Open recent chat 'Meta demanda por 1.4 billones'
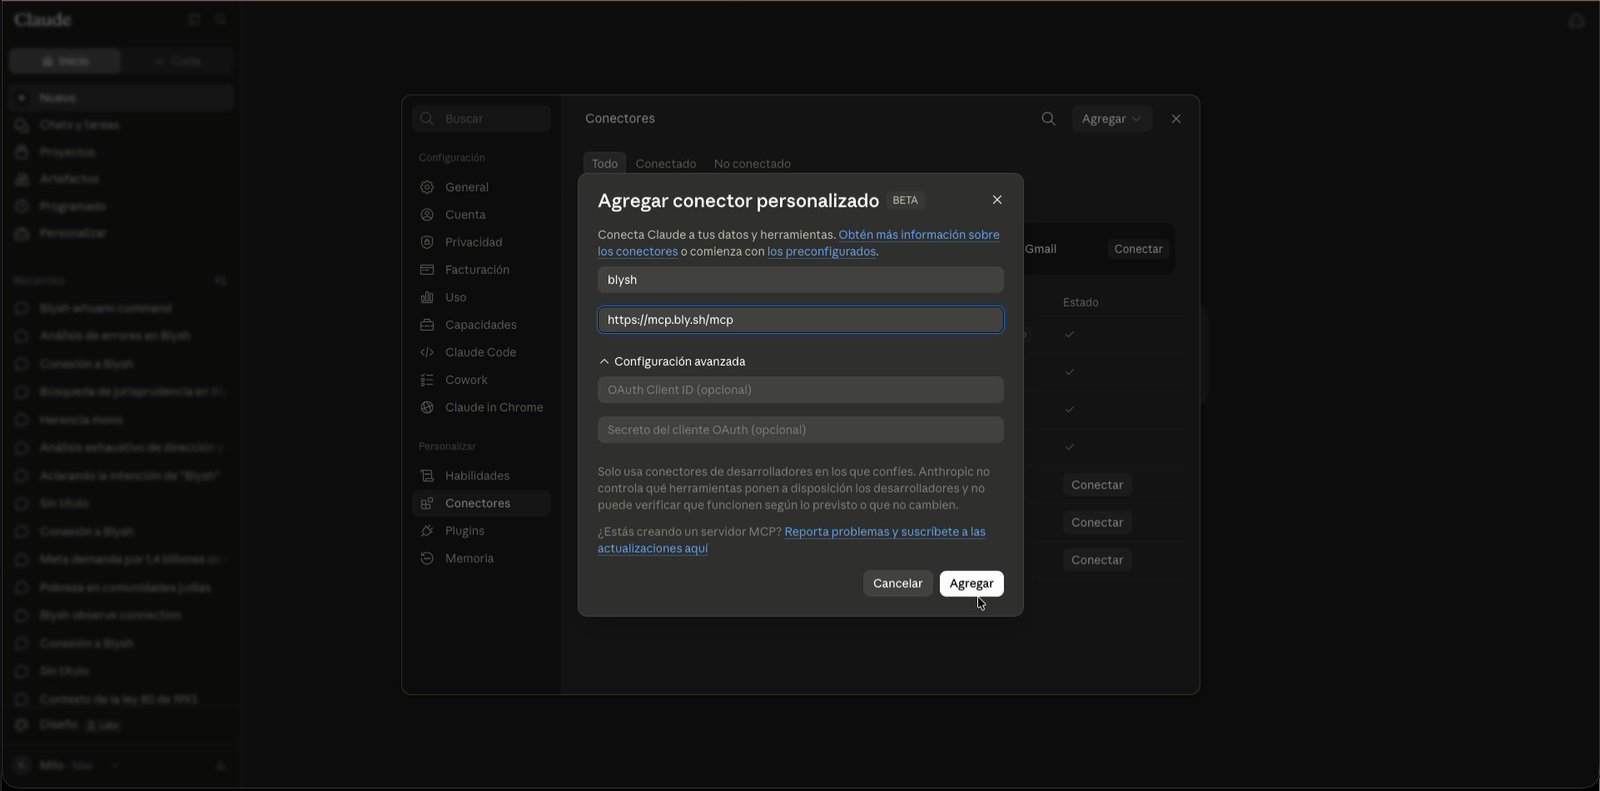1600x791 pixels. click(x=122, y=560)
